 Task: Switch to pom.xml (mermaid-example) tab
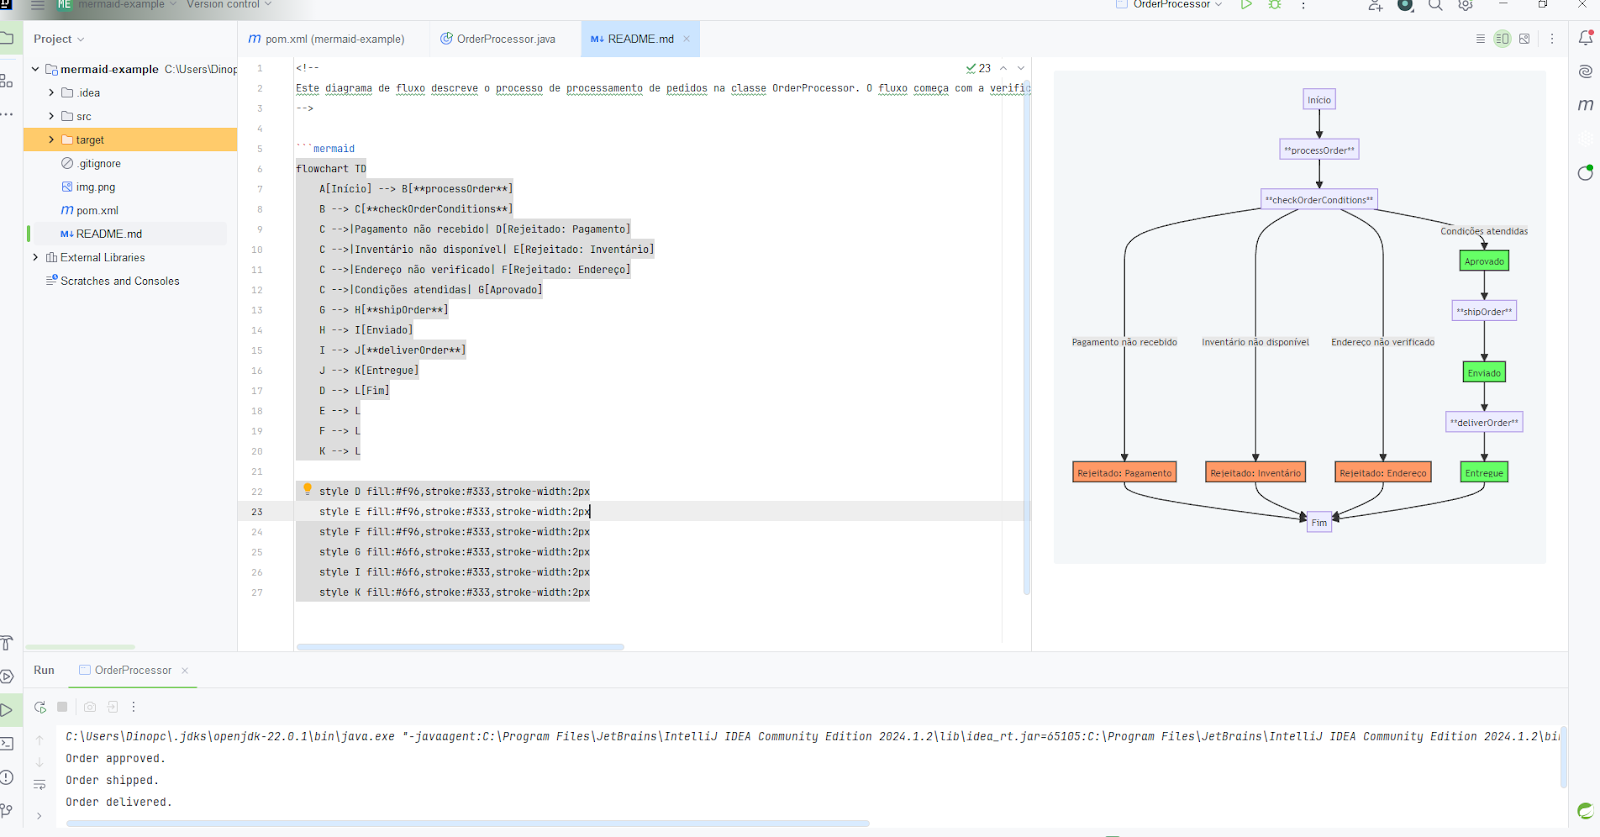tap(326, 39)
